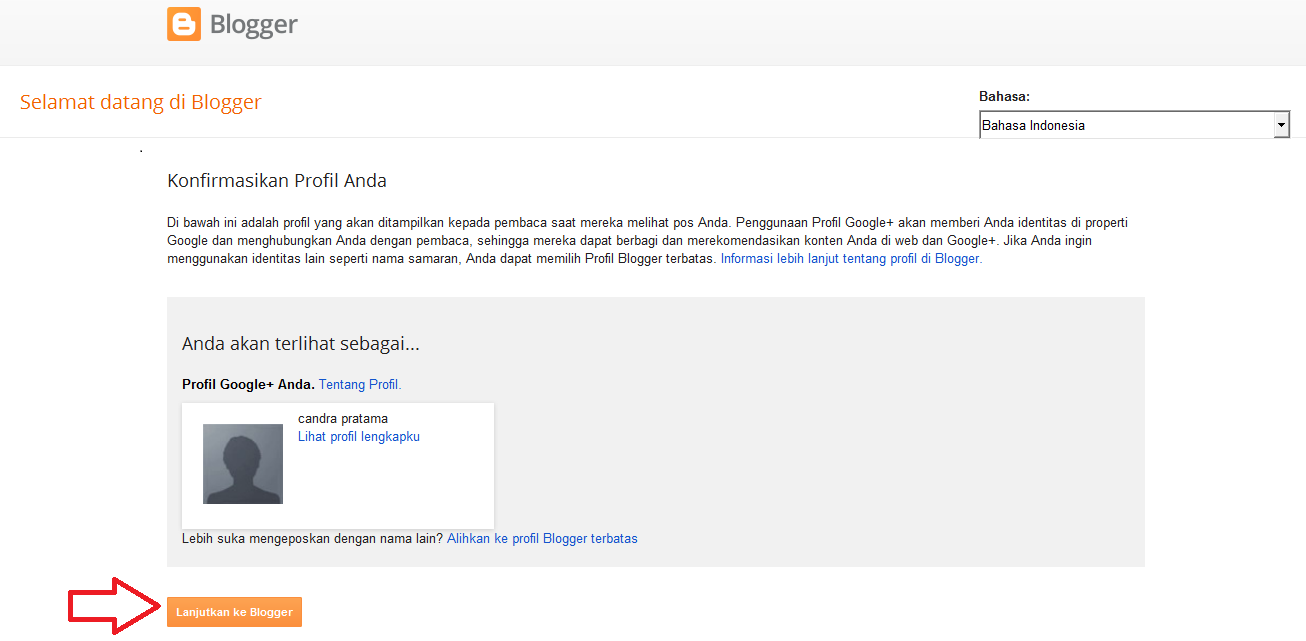This screenshot has height=641, width=1306.
Task: Click the 'Anda akan terlihat sebagai...' heading
Action: click(x=301, y=344)
